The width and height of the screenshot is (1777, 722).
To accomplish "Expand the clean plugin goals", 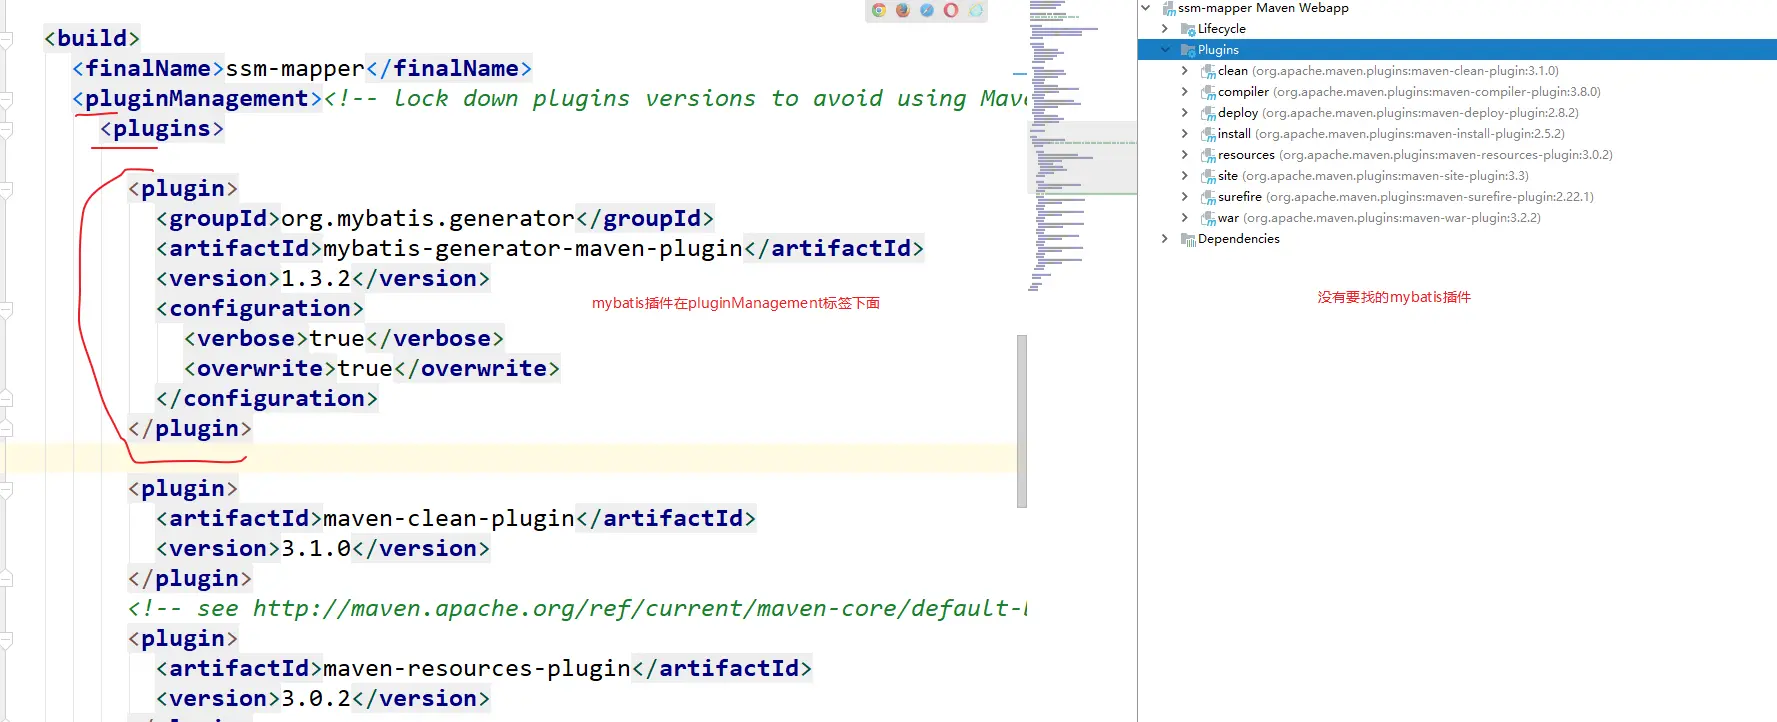I will pyautogui.click(x=1185, y=71).
